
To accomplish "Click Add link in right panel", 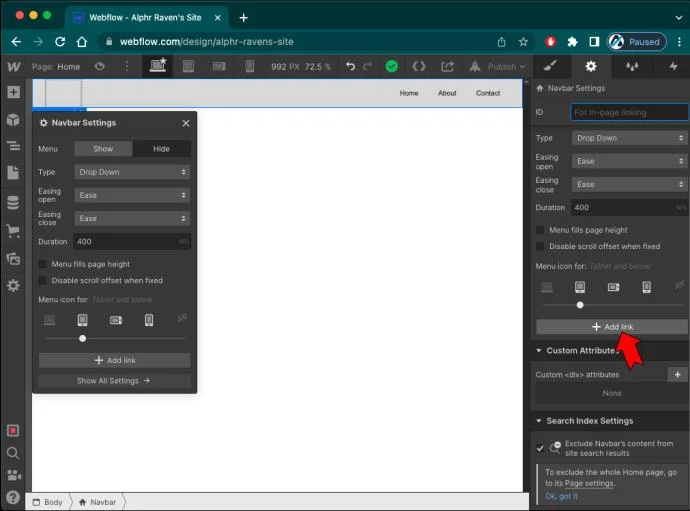I will coord(612,327).
